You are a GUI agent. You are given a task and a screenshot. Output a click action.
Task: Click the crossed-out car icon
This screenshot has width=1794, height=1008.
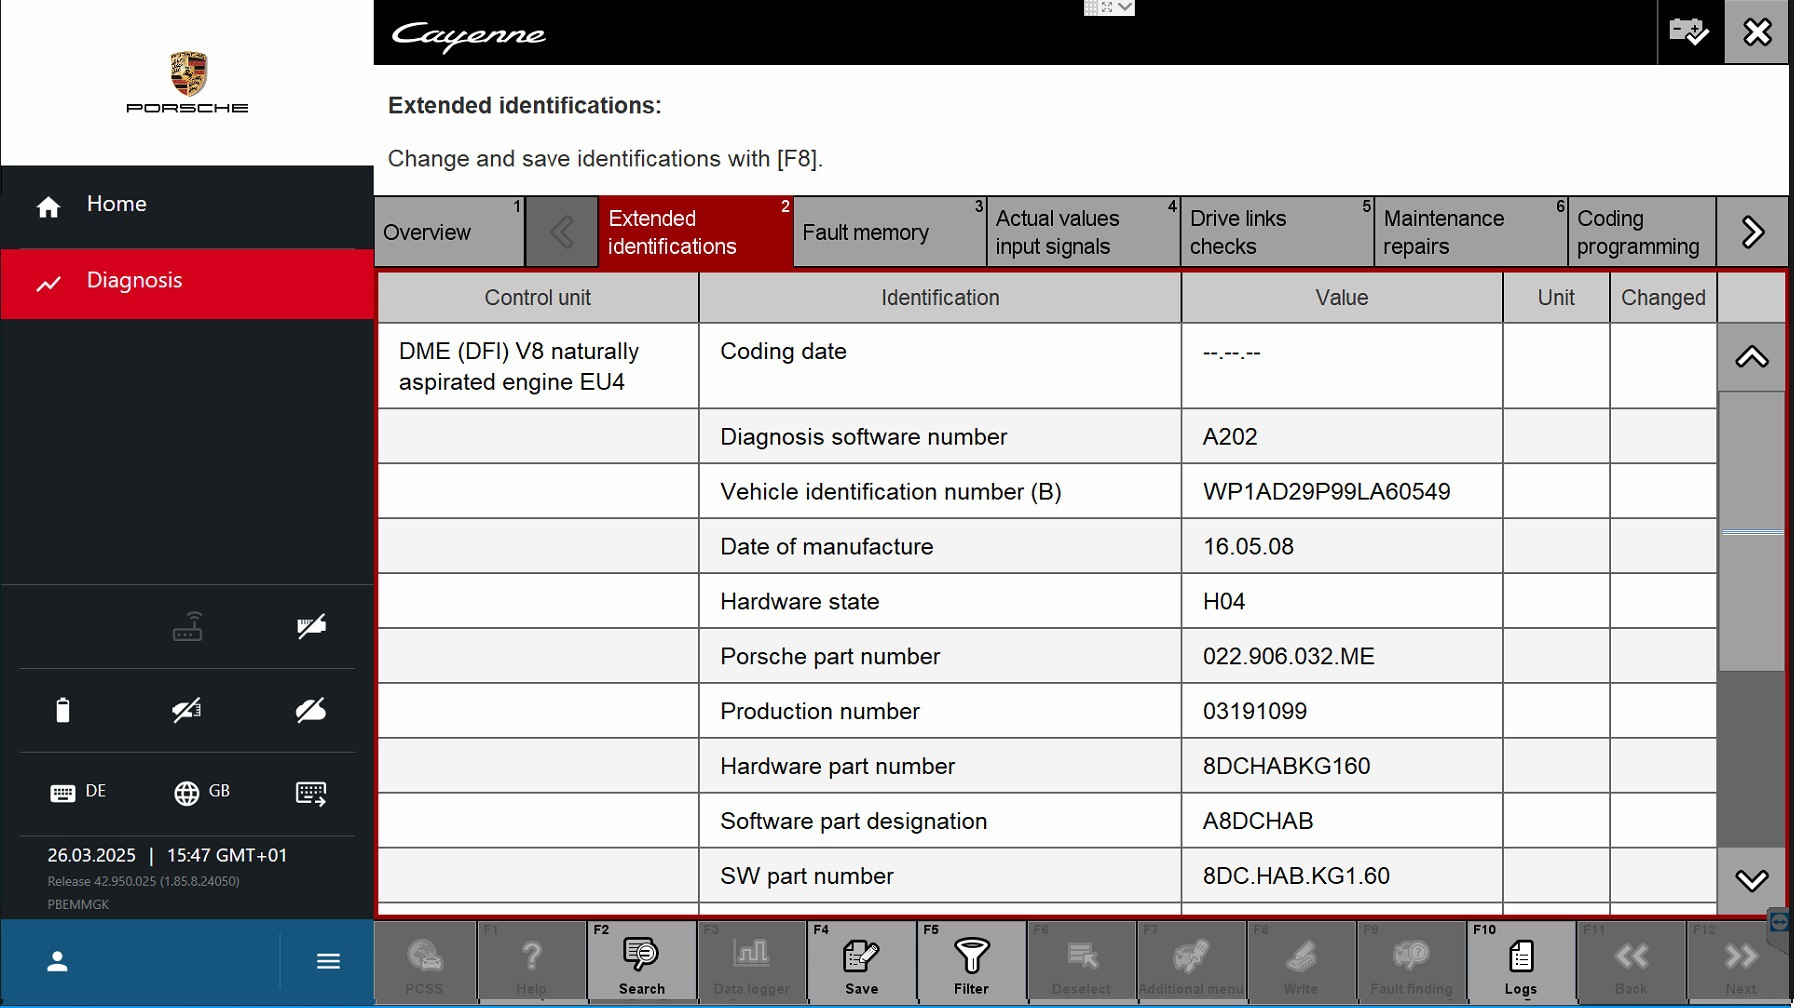311,710
